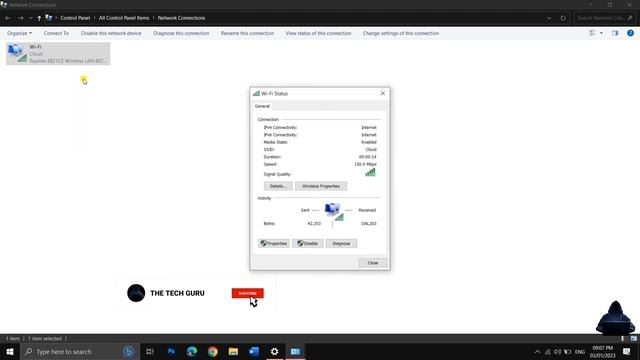The width and height of the screenshot is (640, 360).
Task: Show hidden system tray icons
Action: [x=537, y=352]
